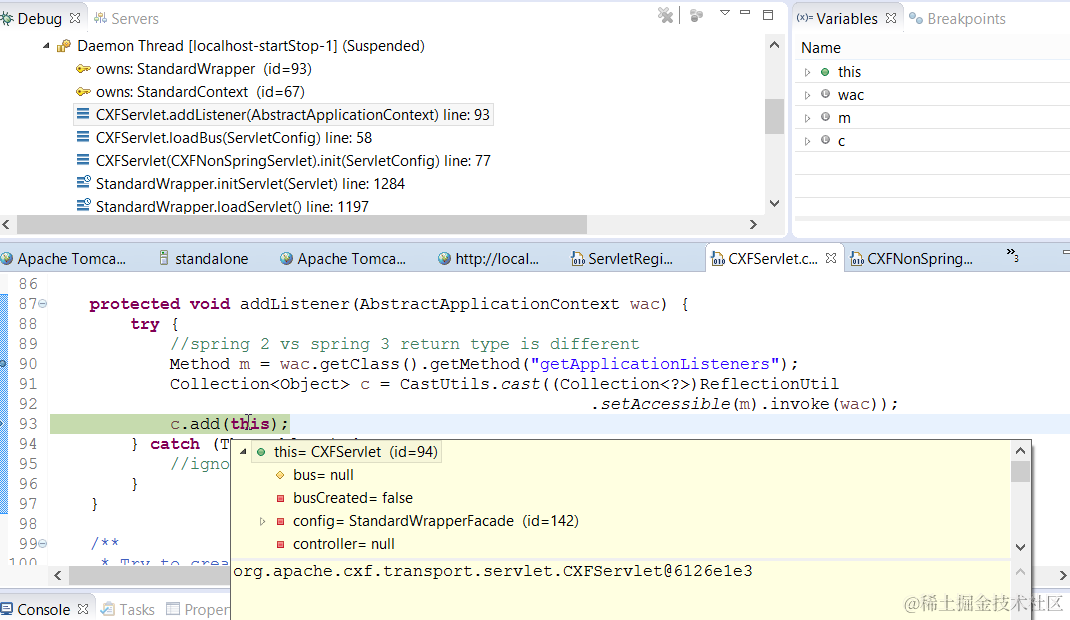1070x620 pixels.
Task: Collapse the Daemon Thread tree node
Action: (46, 46)
